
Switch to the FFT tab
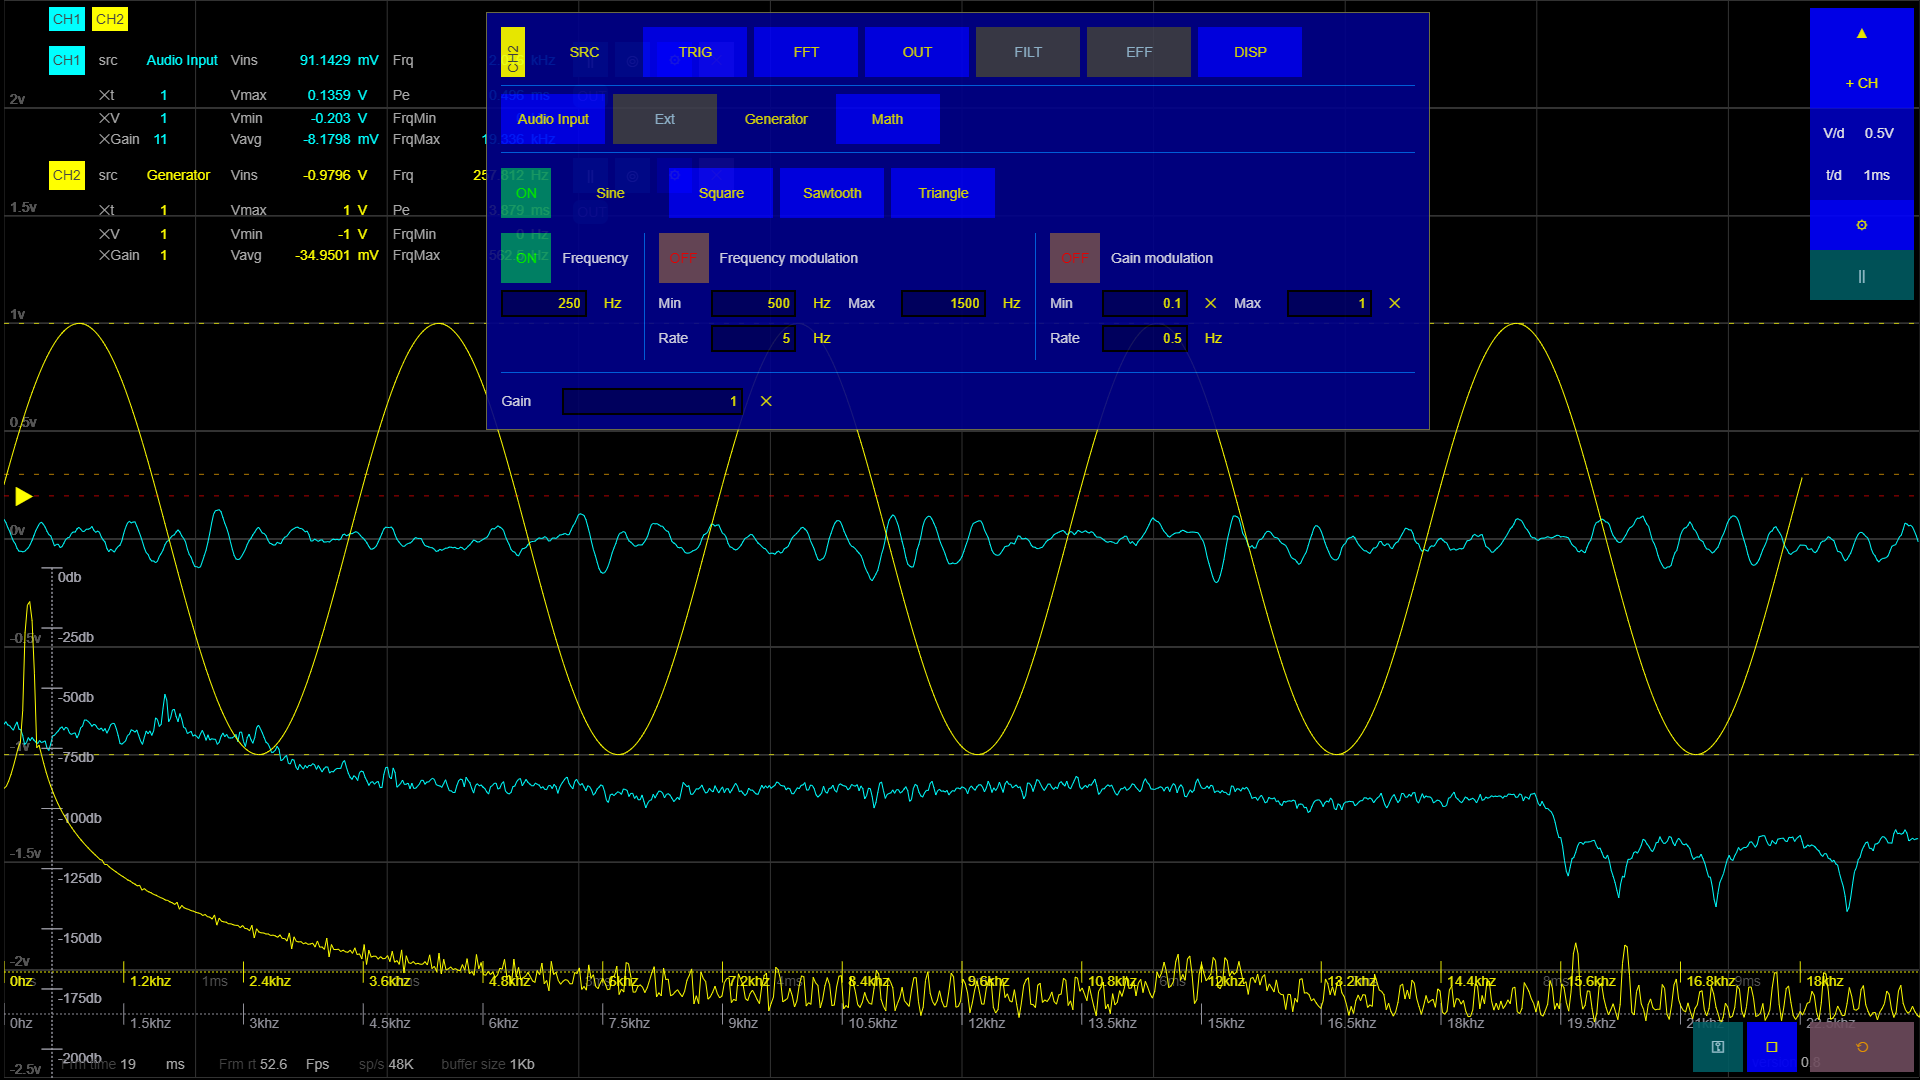805,52
